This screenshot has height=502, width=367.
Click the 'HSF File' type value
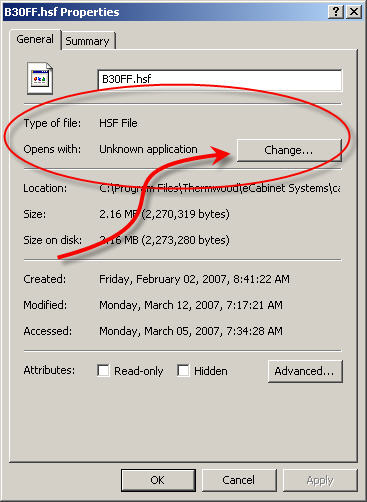pos(118,123)
